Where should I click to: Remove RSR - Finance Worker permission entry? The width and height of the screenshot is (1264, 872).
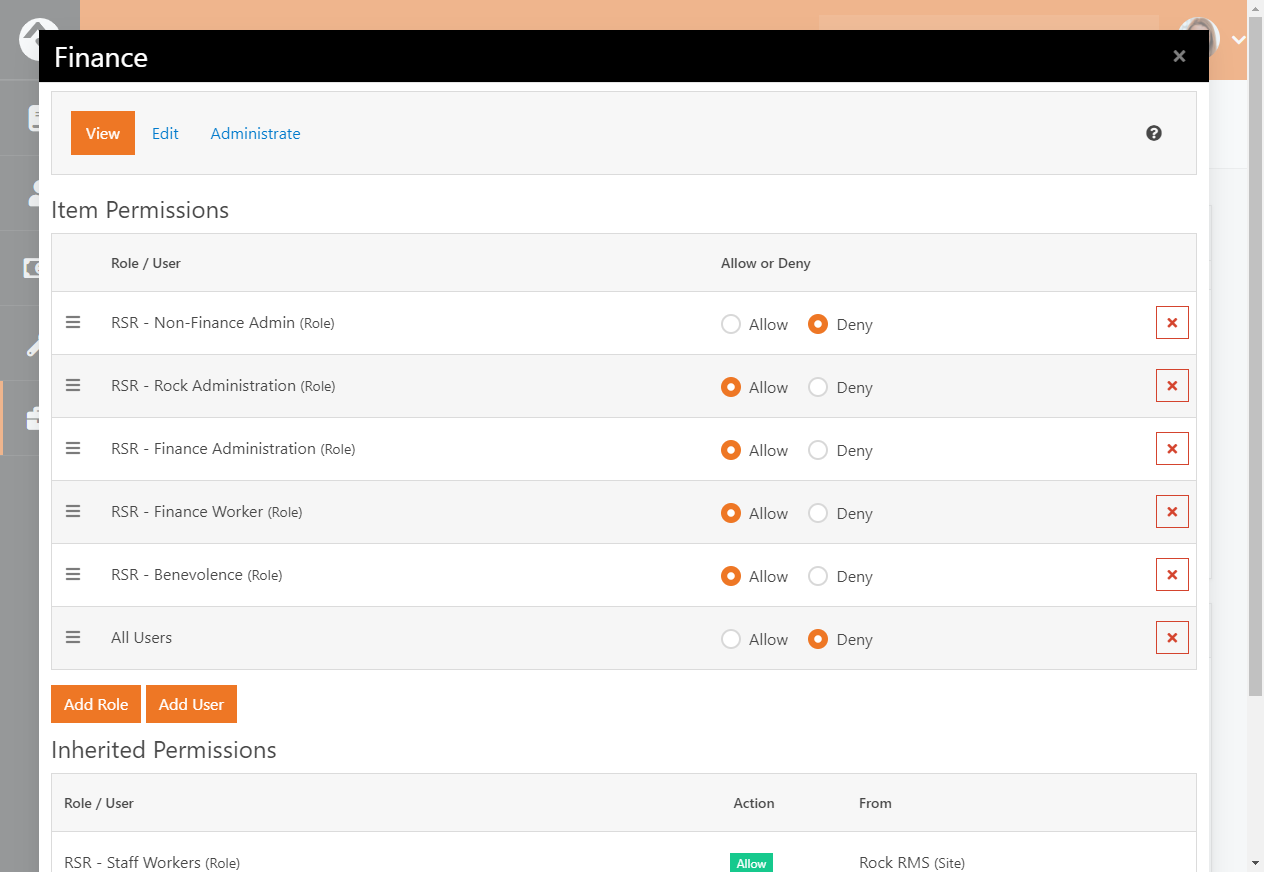(1172, 512)
